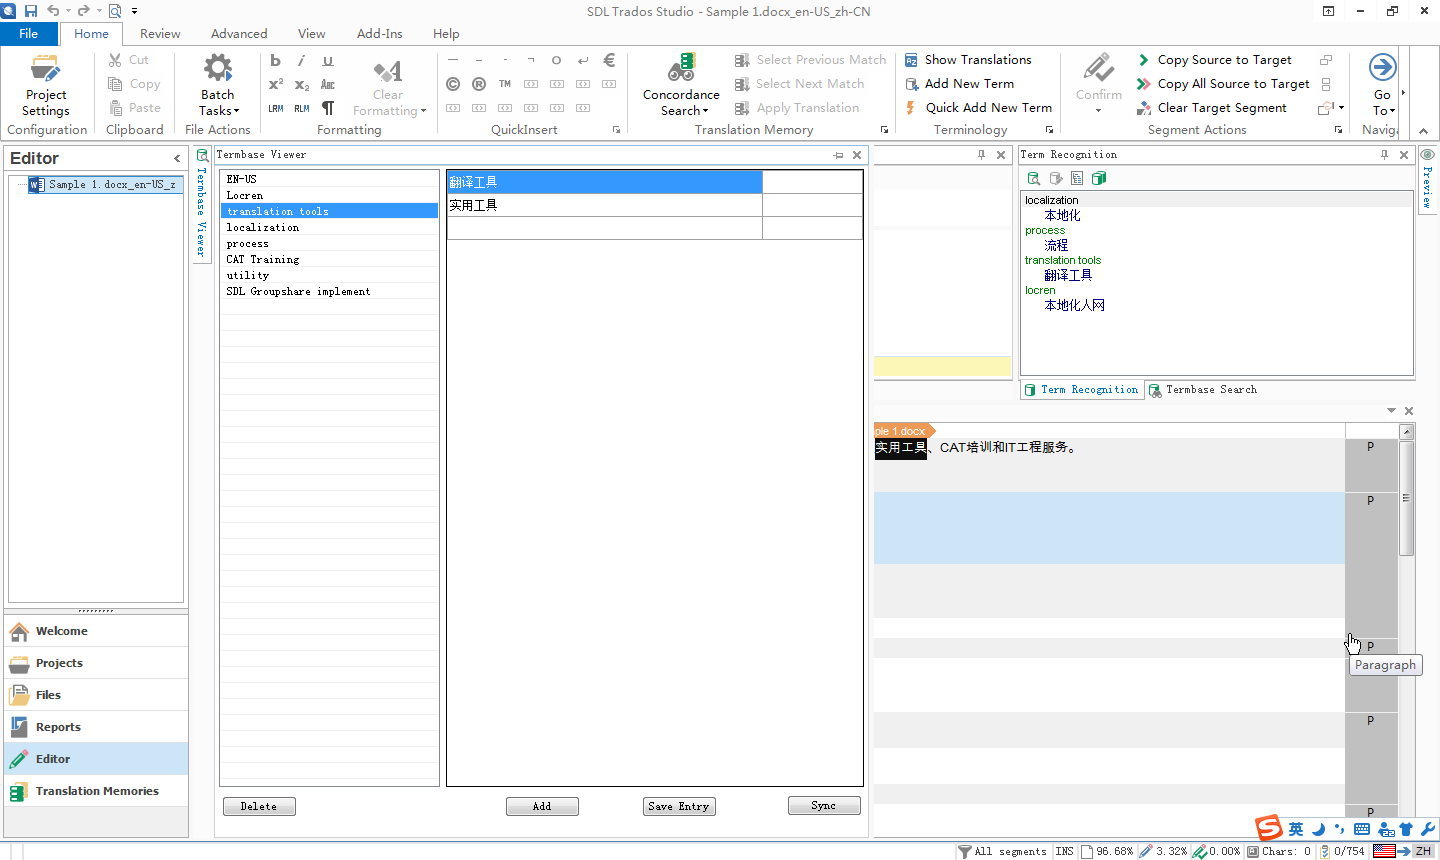
Task: Toggle italic formatting button
Action: (301, 60)
